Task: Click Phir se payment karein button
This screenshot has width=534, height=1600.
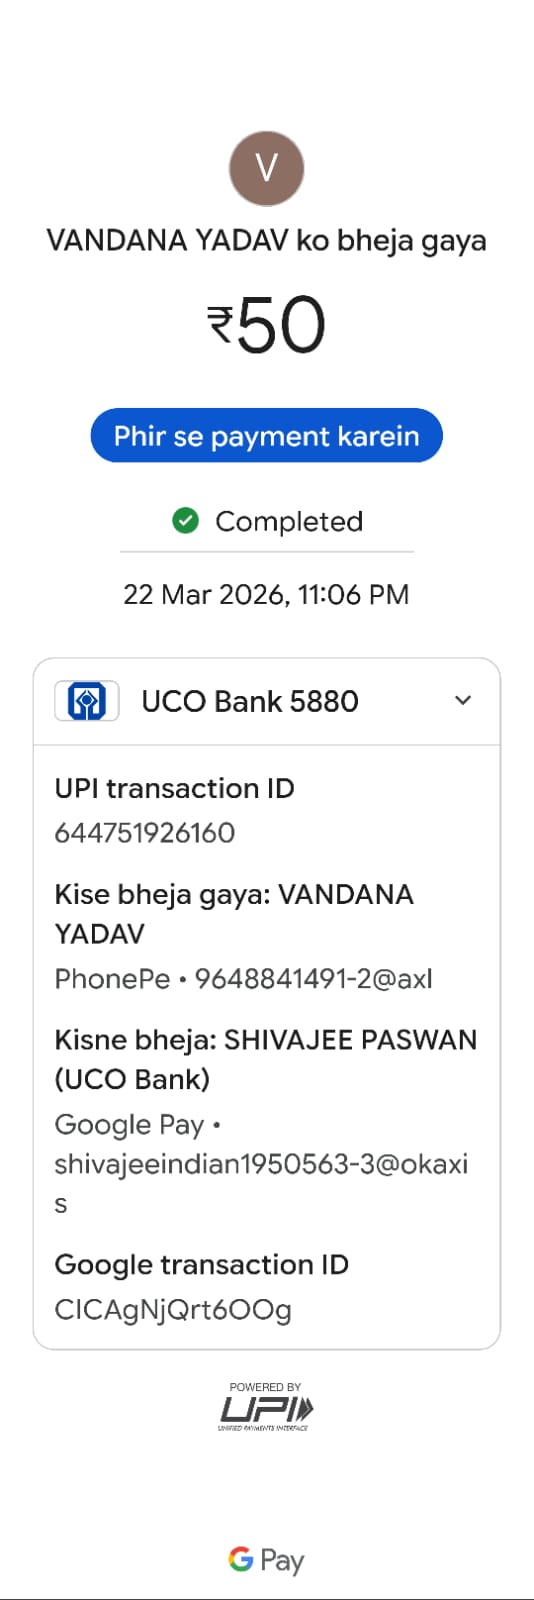Action: [x=266, y=435]
